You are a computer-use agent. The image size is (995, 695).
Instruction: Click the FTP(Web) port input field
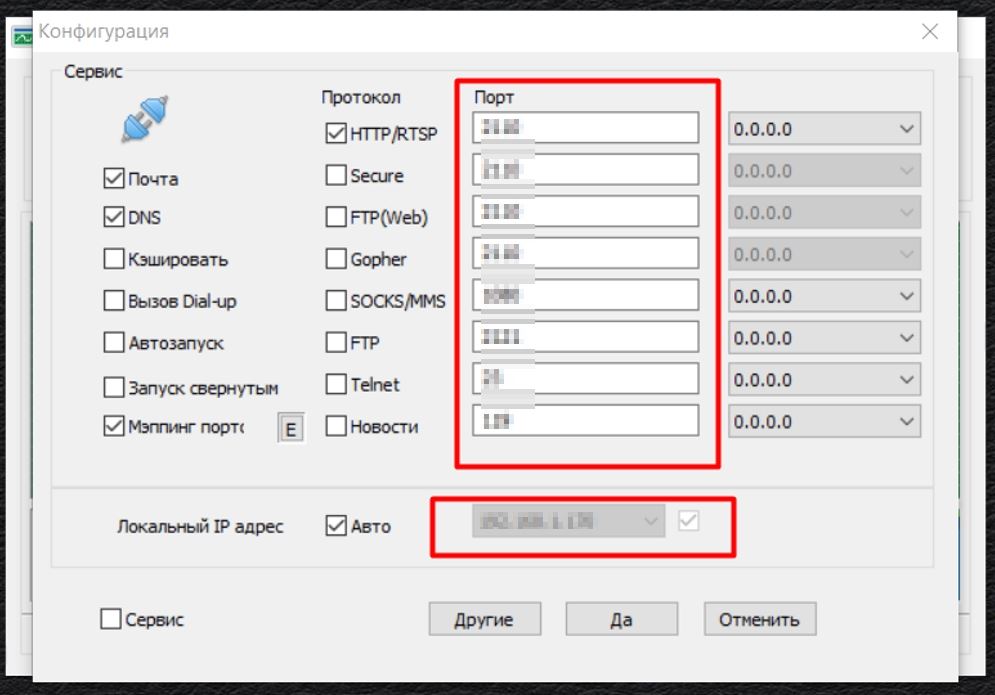click(x=586, y=211)
